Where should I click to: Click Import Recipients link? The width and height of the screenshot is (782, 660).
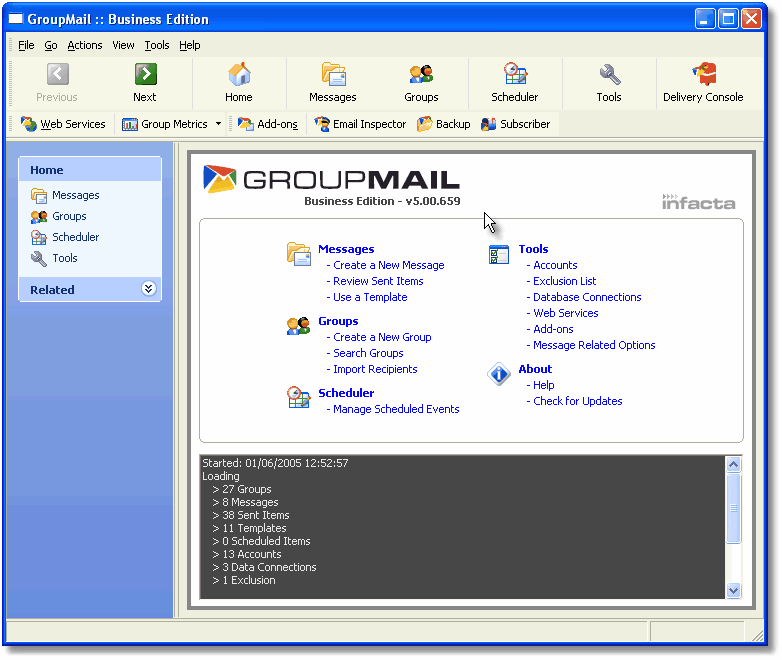(x=375, y=369)
